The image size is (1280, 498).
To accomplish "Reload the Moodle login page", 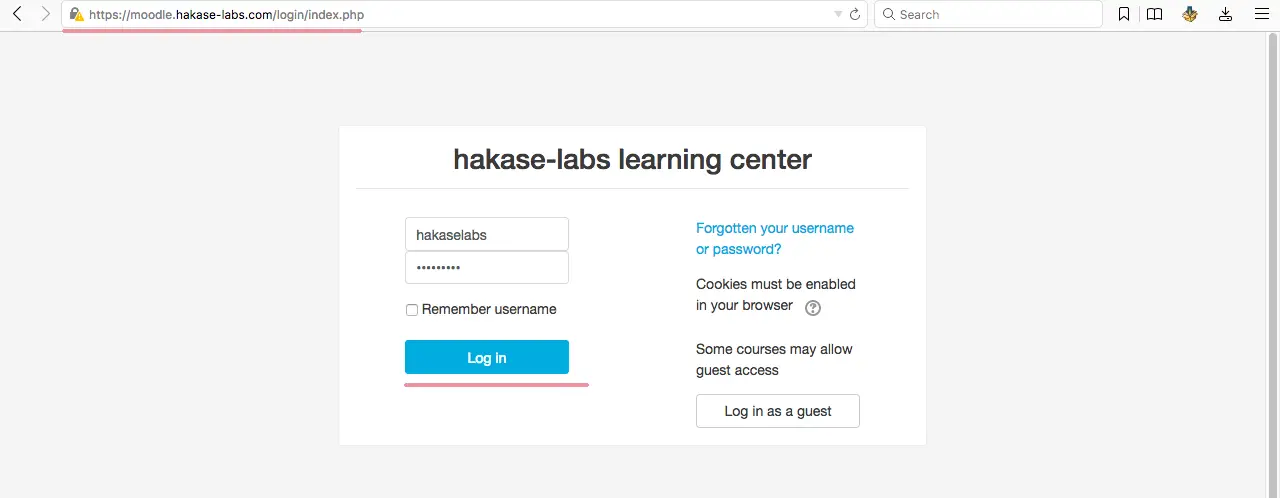I will pos(855,15).
